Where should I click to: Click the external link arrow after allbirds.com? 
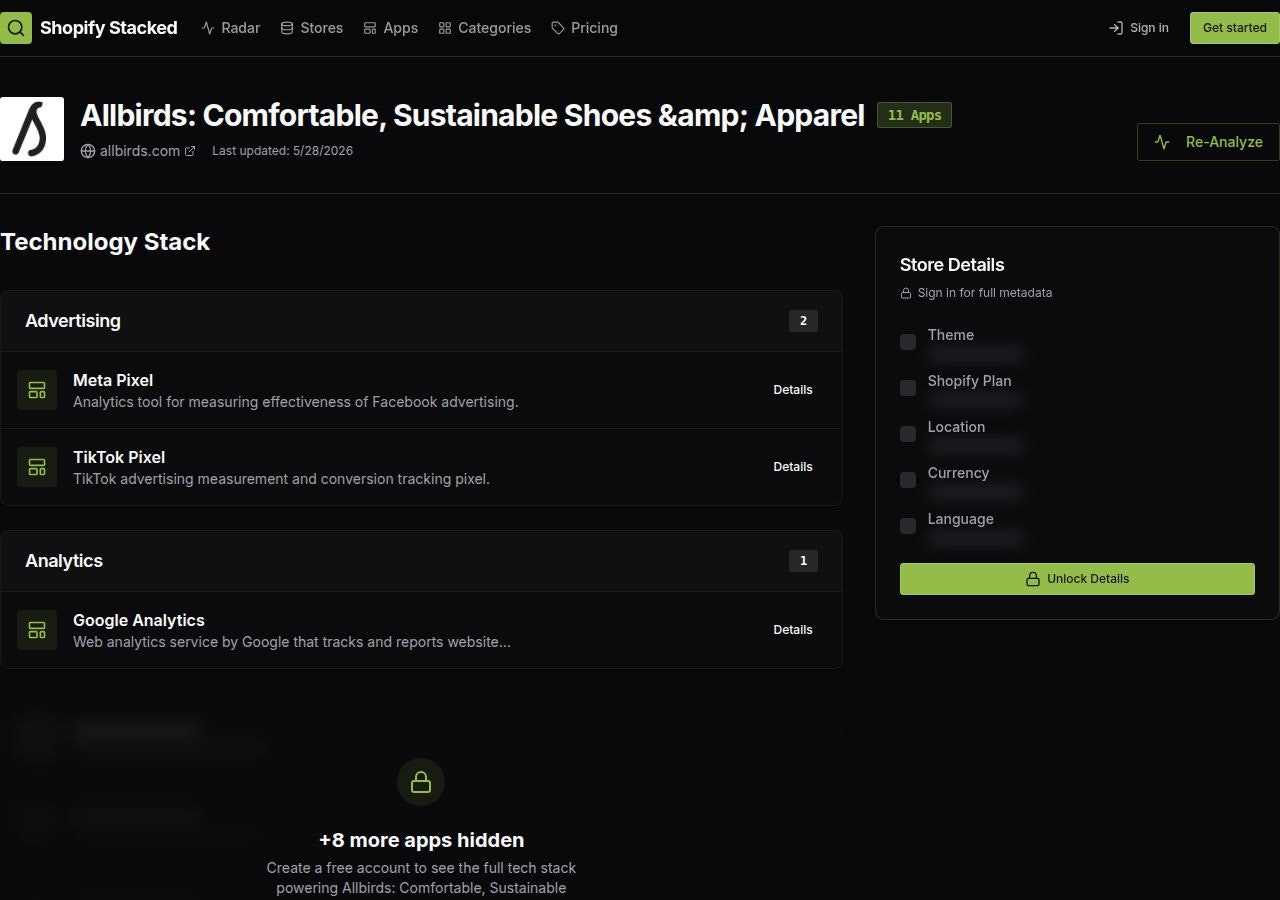pyautogui.click(x=190, y=151)
